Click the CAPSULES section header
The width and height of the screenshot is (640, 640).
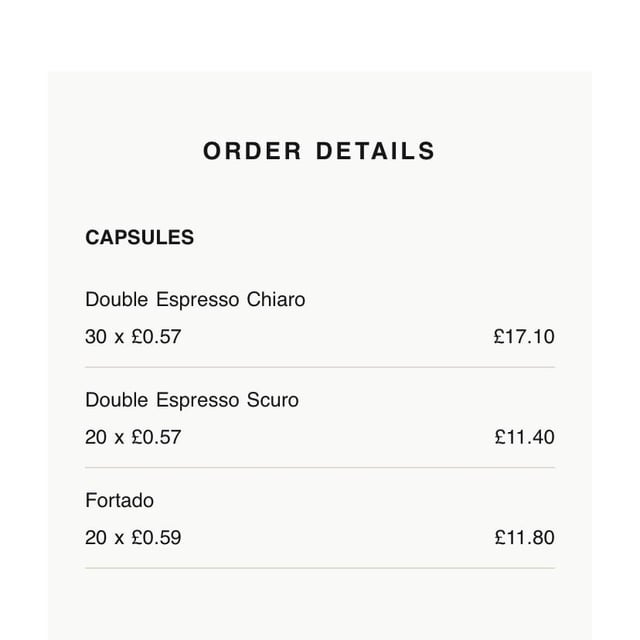(x=139, y=238)
